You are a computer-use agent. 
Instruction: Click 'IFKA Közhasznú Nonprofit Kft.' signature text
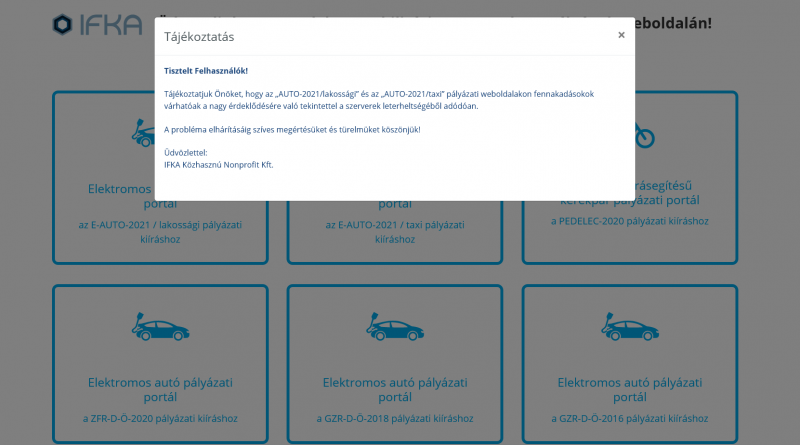pyautogui.click(x=218, y=165)
